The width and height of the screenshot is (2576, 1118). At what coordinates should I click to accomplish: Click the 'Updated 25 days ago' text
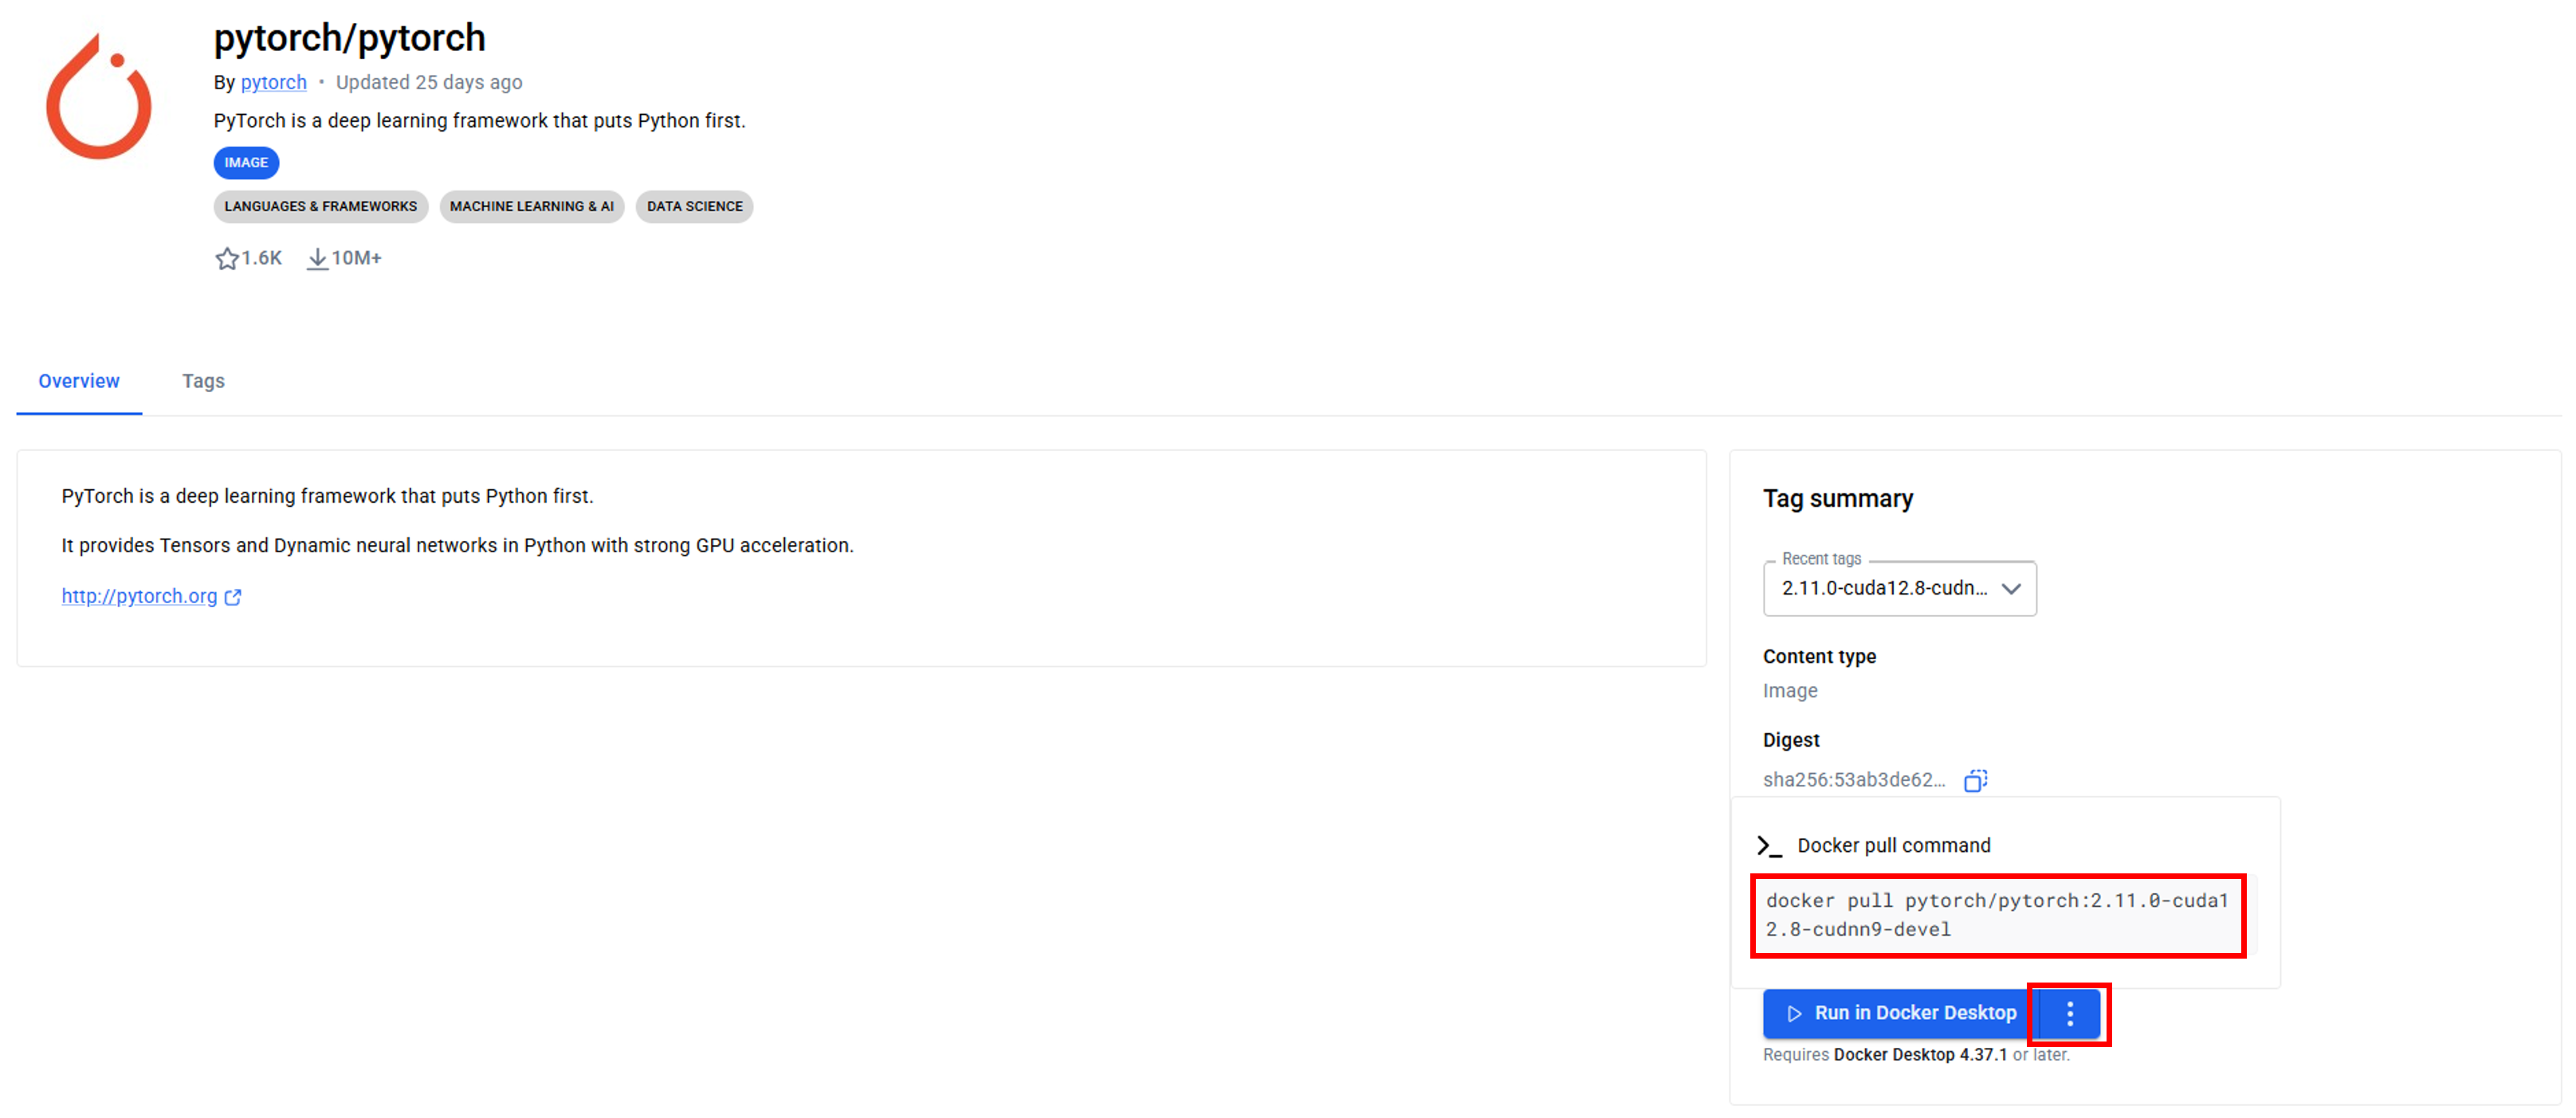point(428,82)
